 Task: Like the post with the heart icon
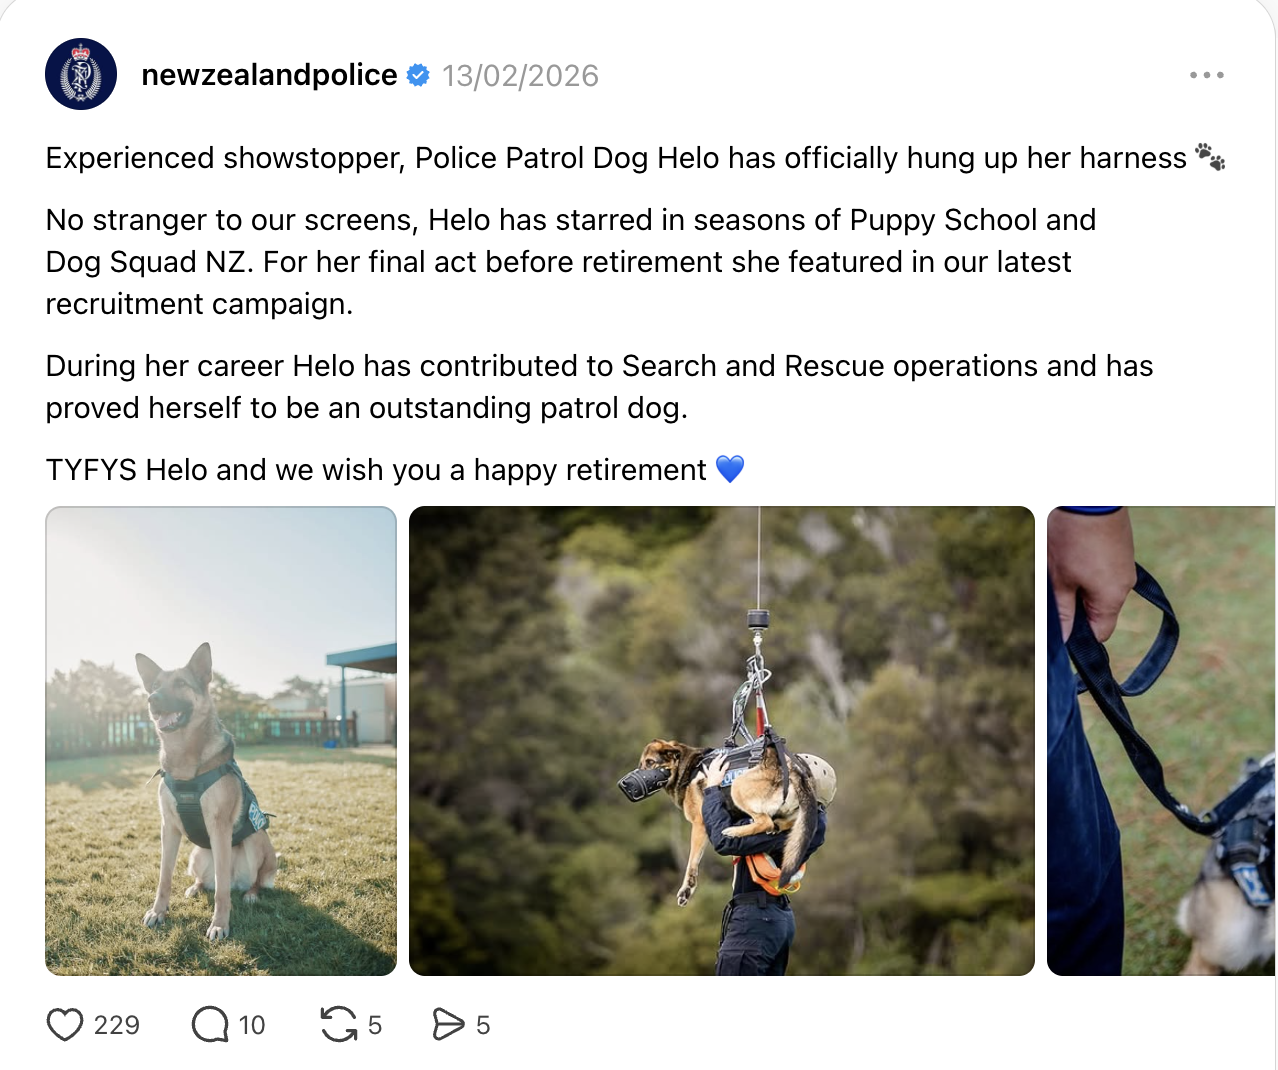[x=65, y=1025]
